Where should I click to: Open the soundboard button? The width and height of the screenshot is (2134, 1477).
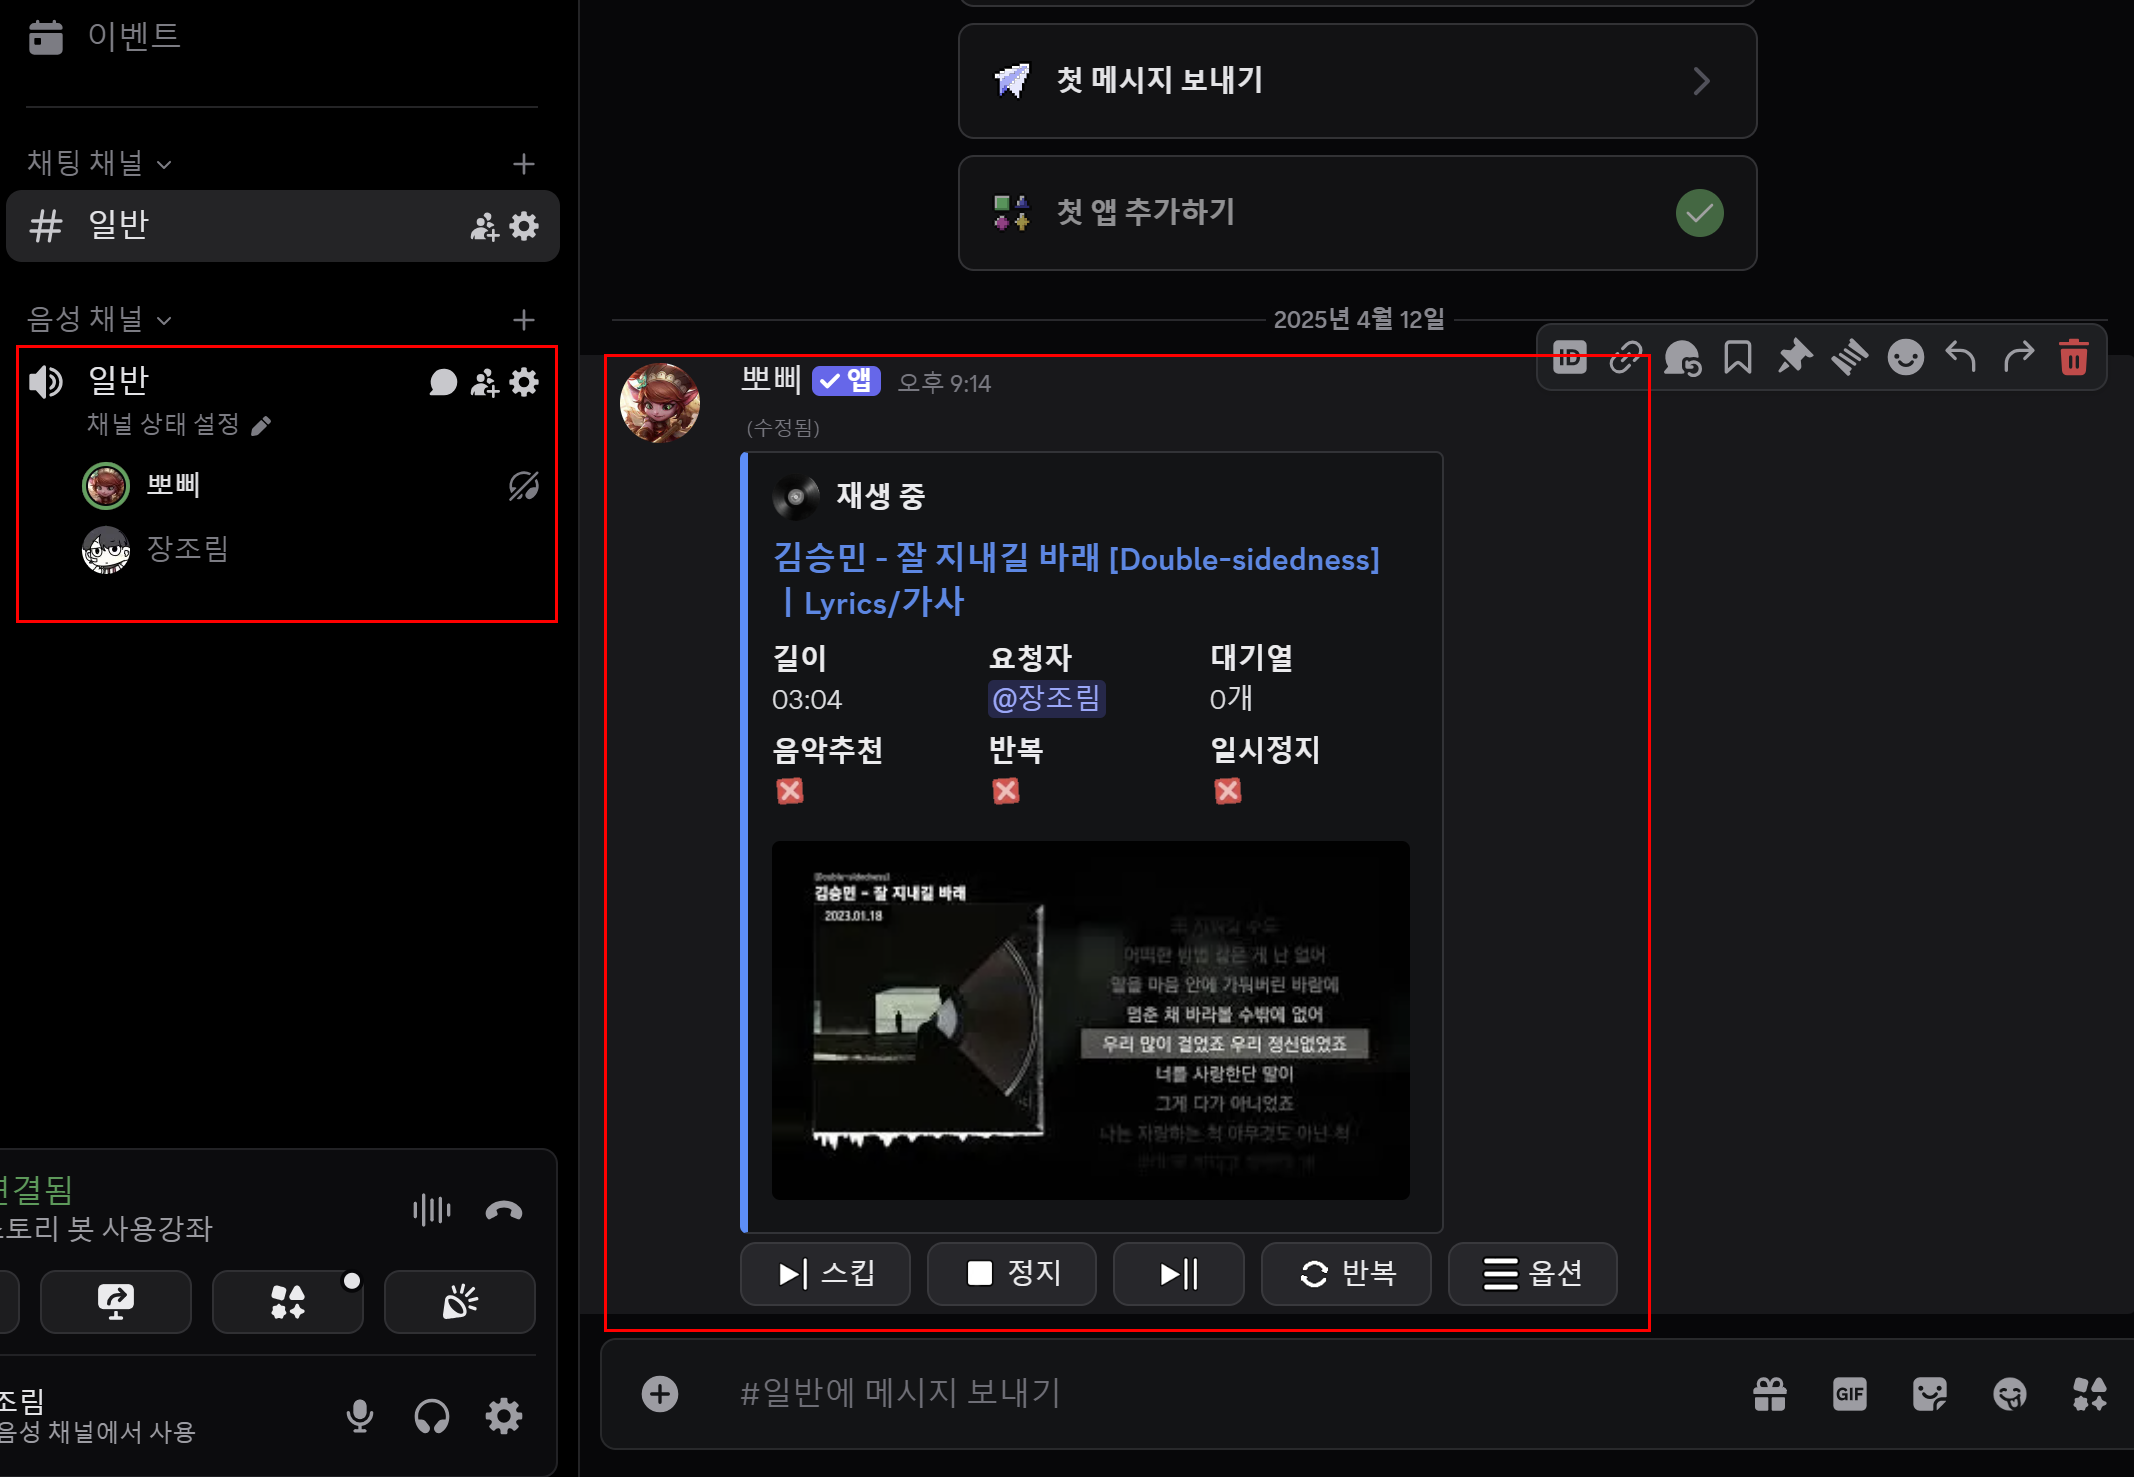(459, 1301)
